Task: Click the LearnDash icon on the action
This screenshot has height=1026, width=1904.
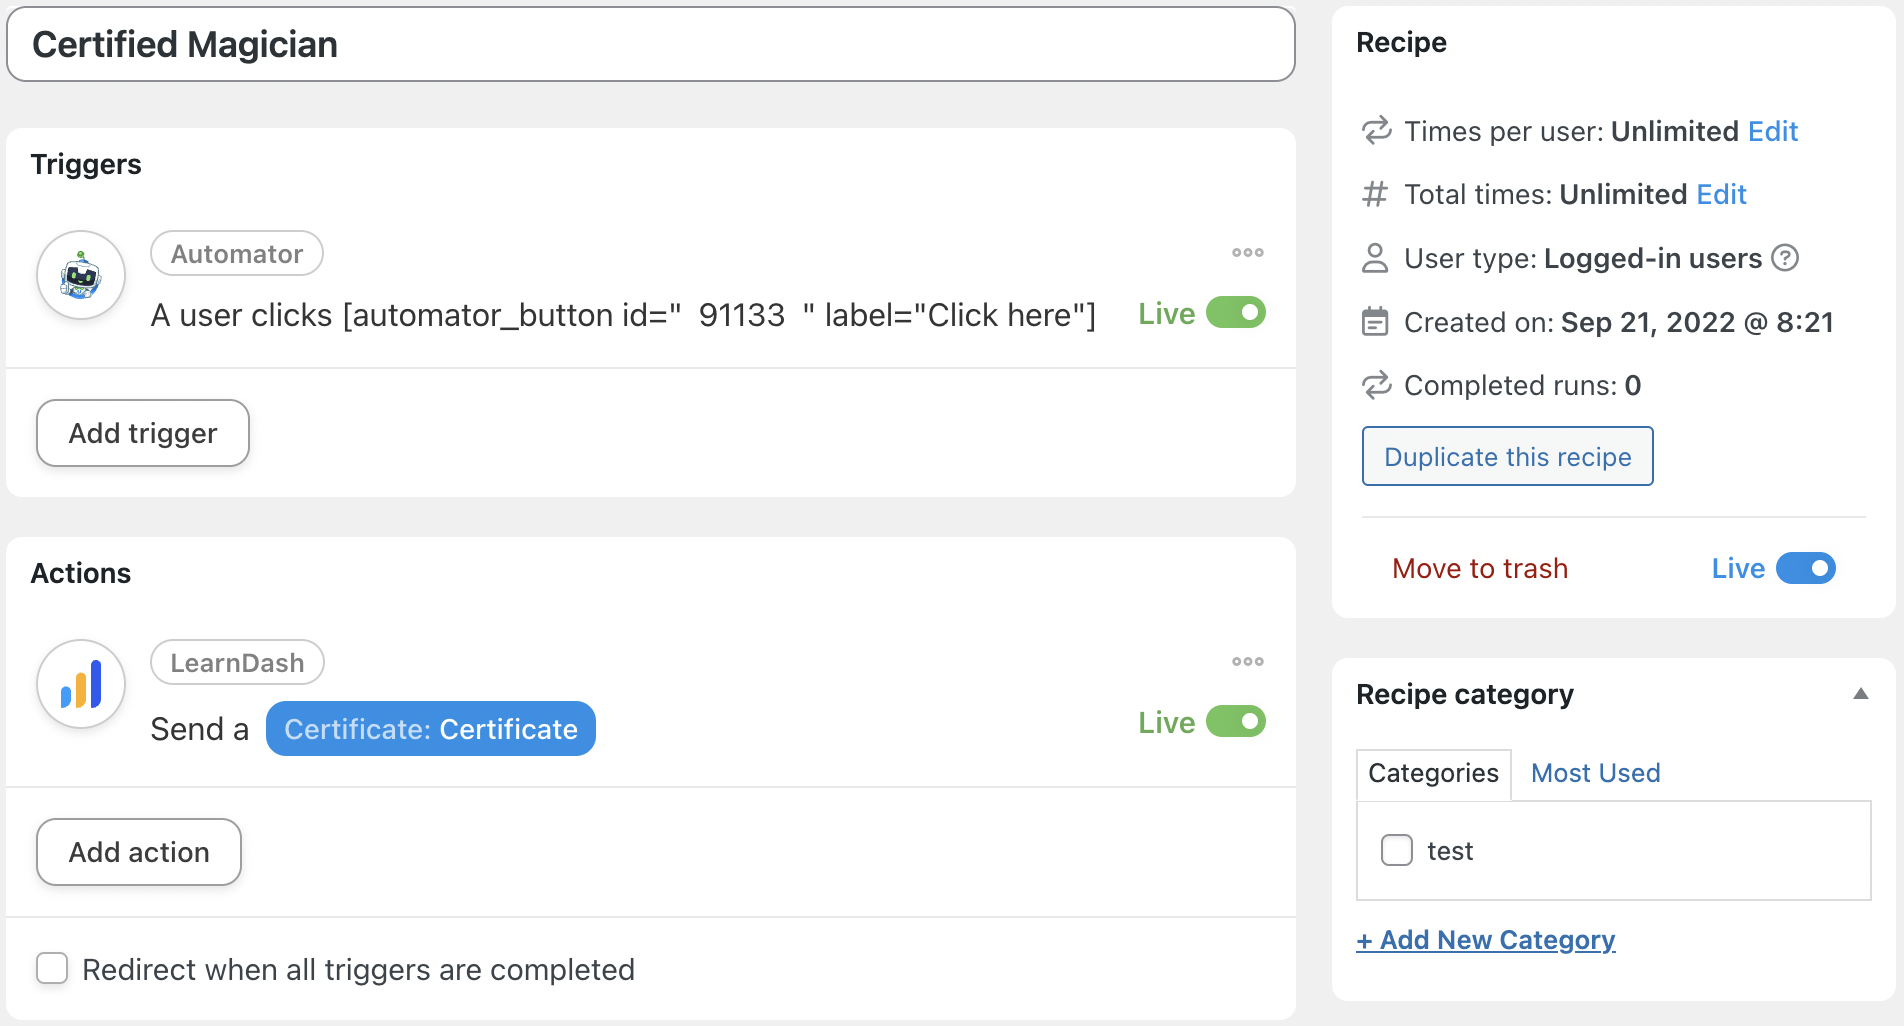Action: click(80, 684)
